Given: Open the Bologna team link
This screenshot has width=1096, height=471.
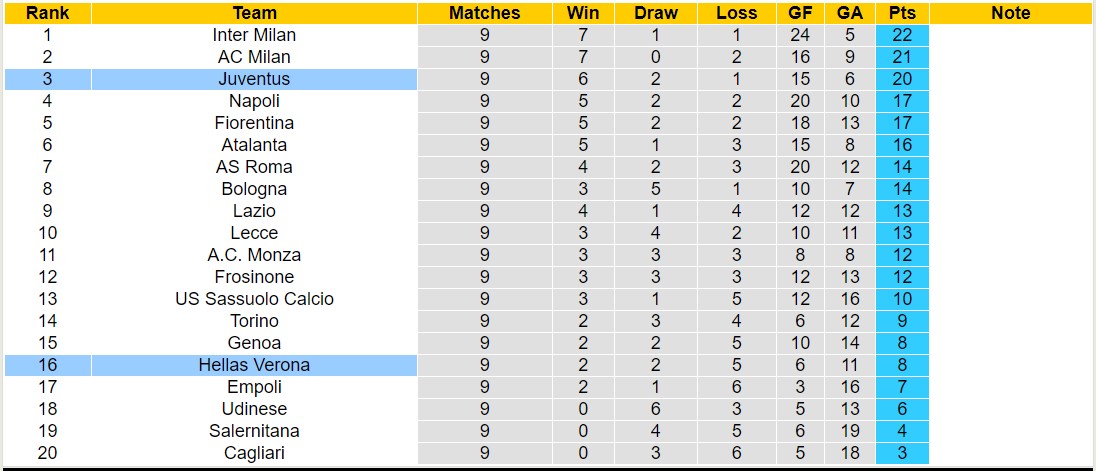Looking at the screenshot, I should [254, 189].
